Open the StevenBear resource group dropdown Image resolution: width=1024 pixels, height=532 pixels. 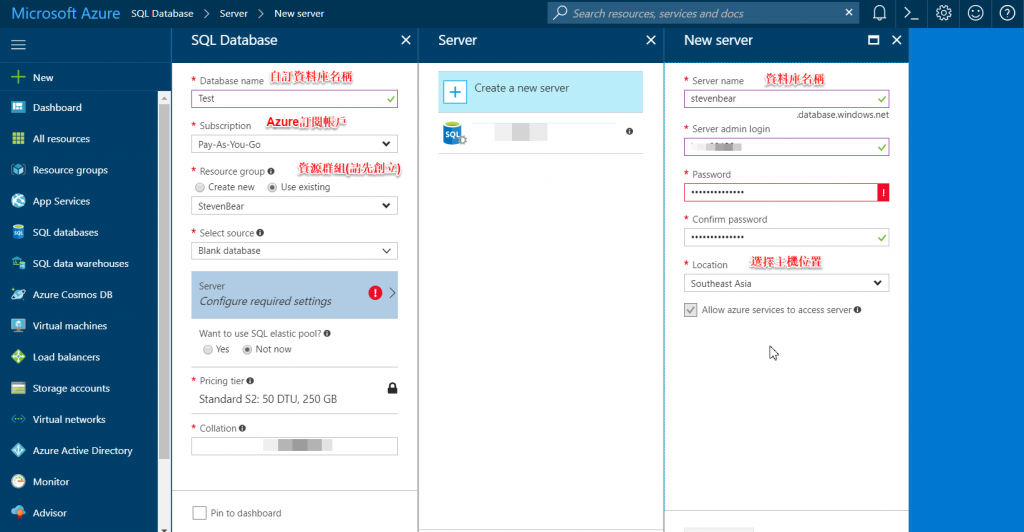click(295, 206)
